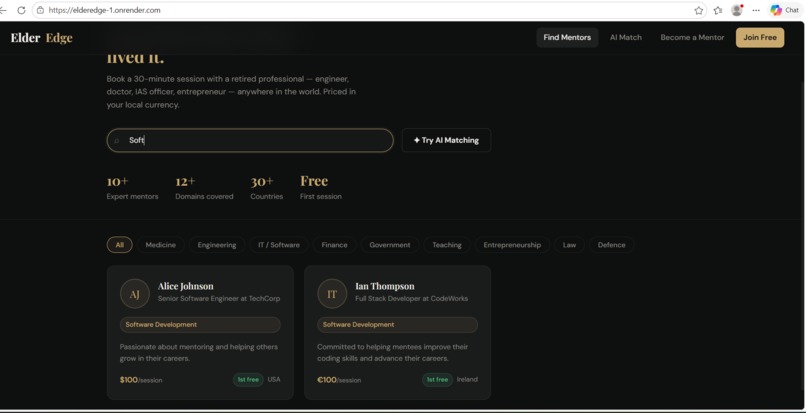Viewport: 806px width, 413px height.
Task: Open the browser three-dot settings menu
Action: [756, 10]
